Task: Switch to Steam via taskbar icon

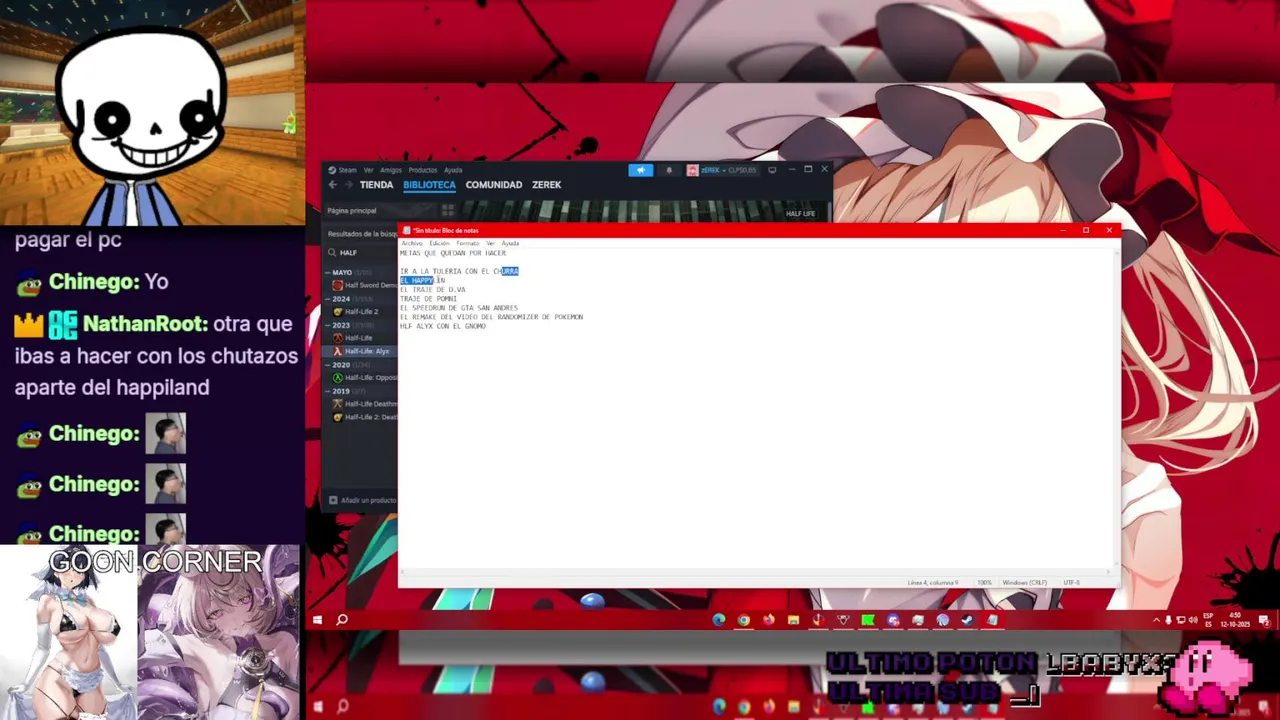Action: tap(967, 620)
